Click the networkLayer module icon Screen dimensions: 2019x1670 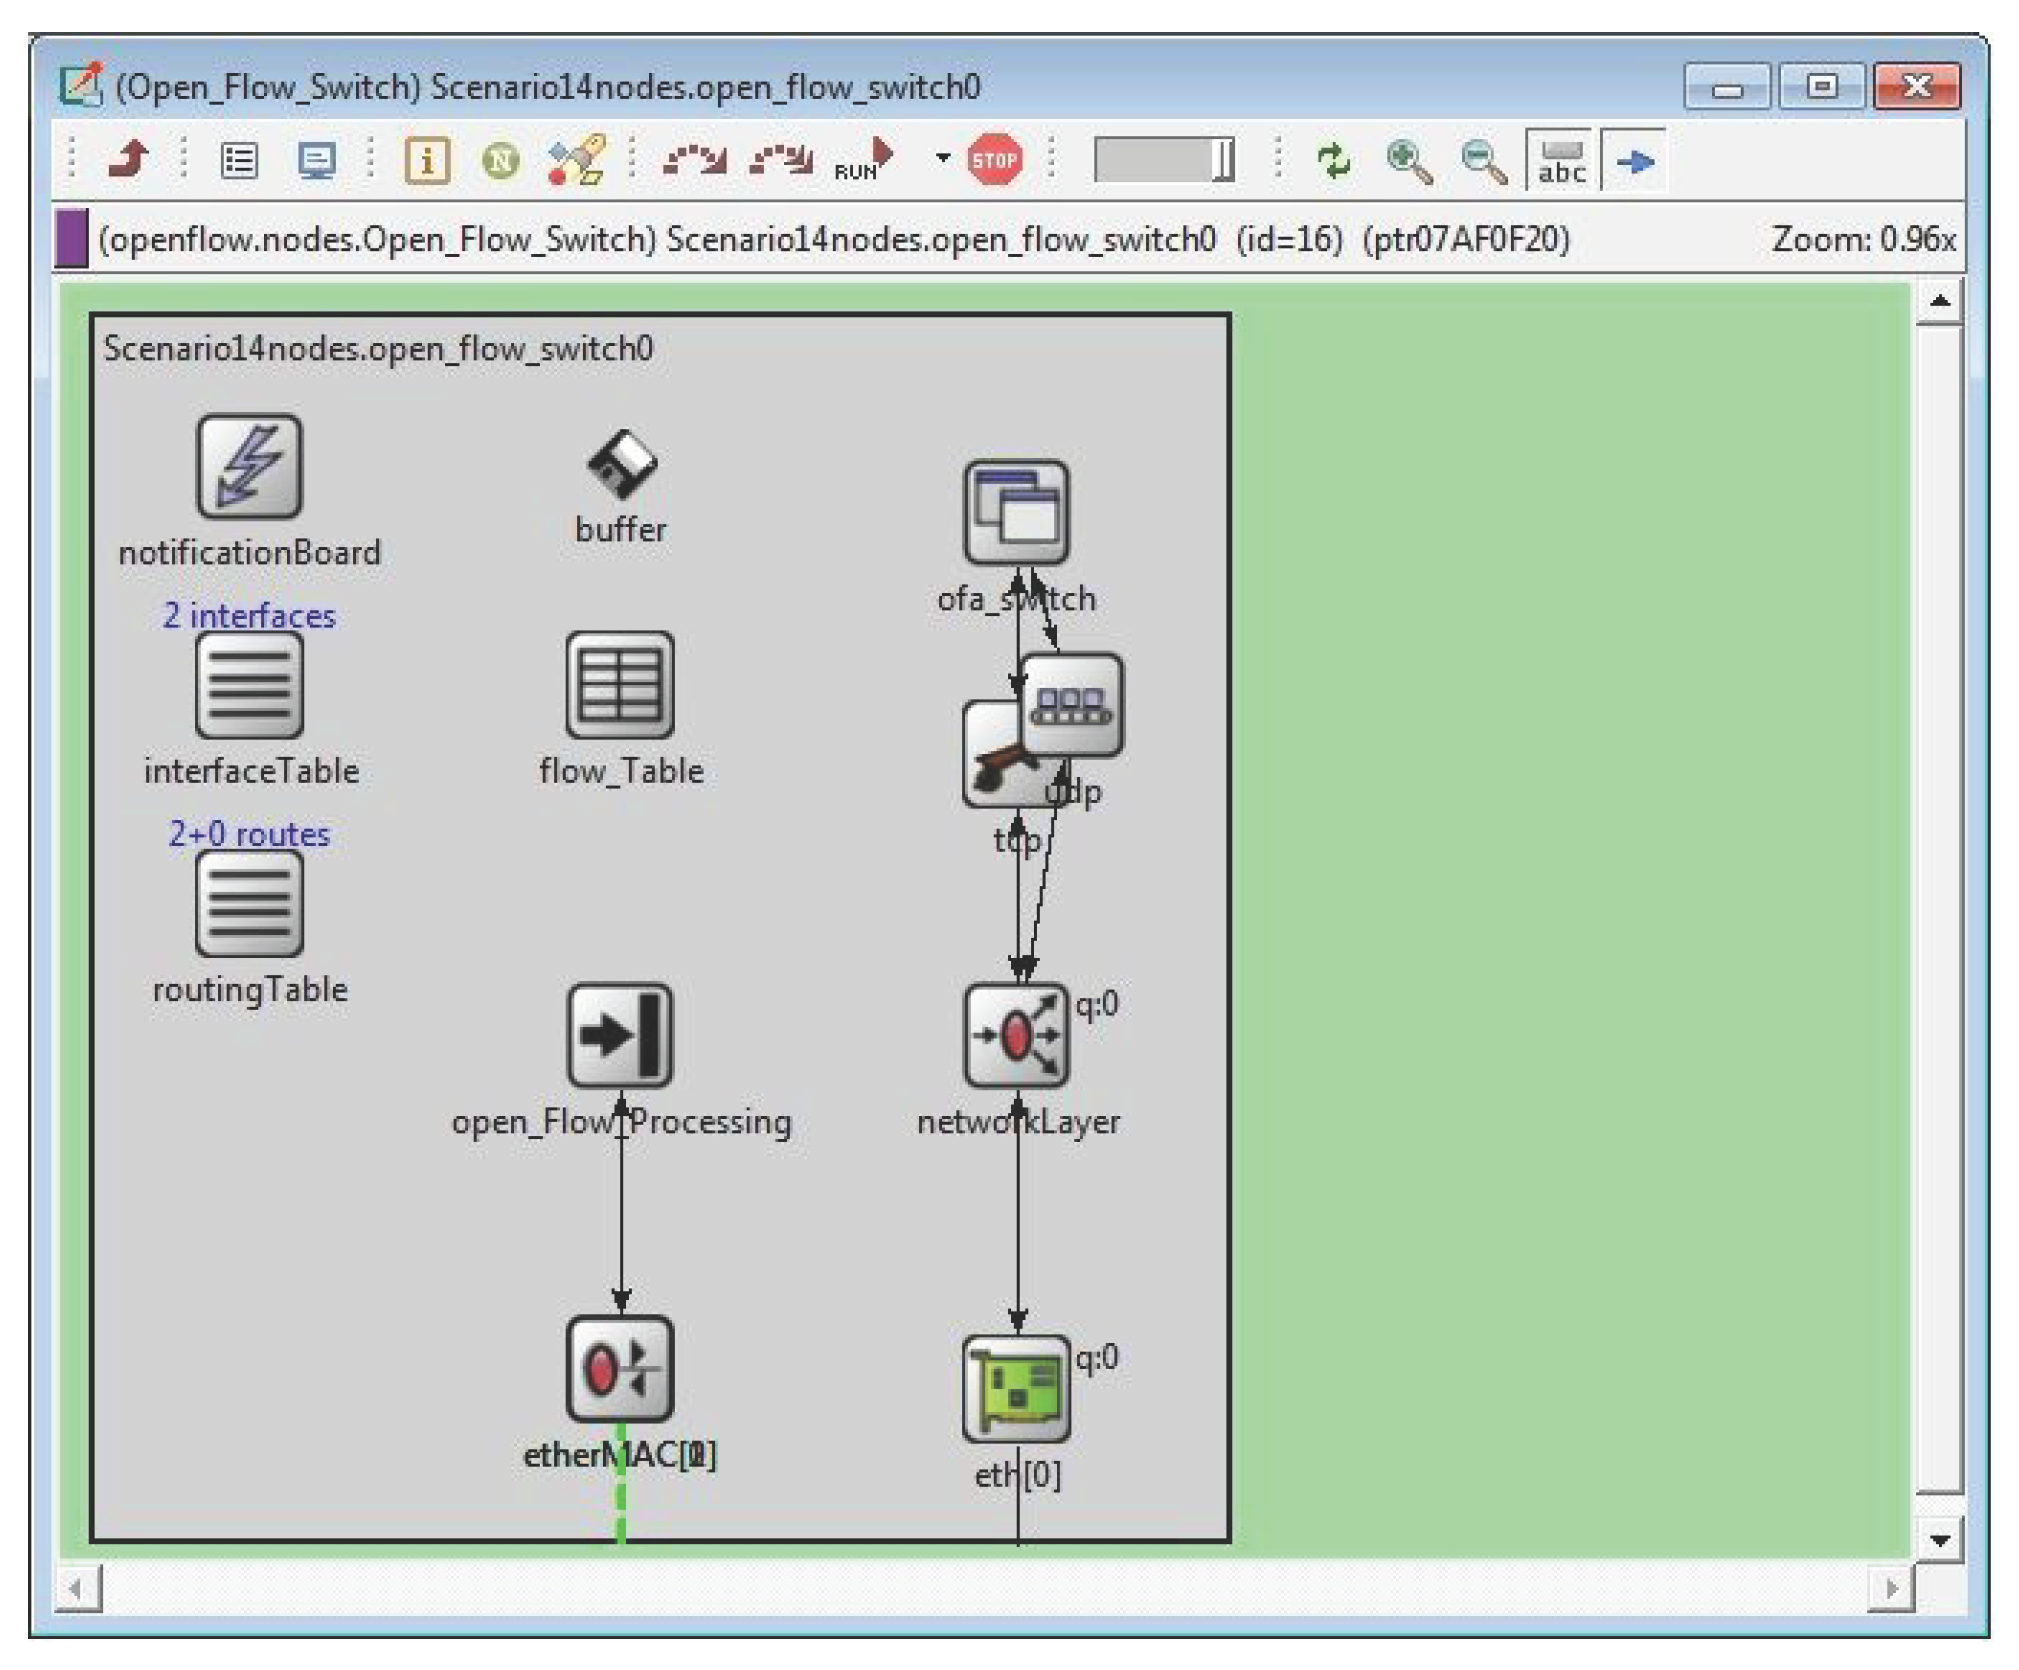[1016, 1036]
